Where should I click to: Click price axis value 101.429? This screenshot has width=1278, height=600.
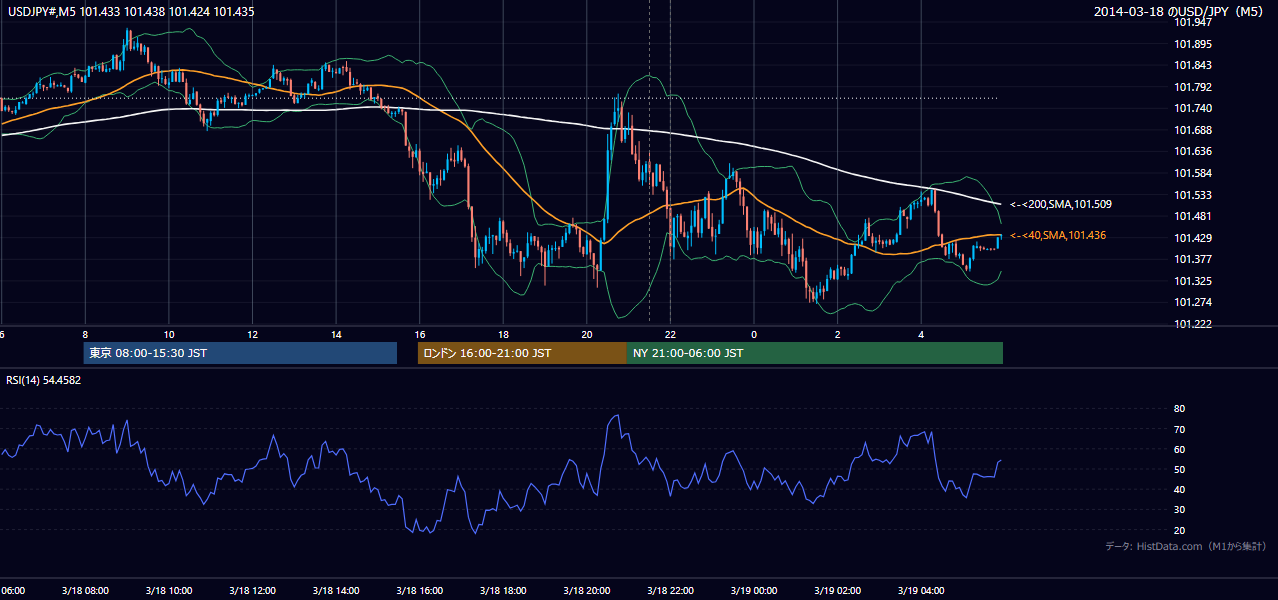coord(1193,238)
